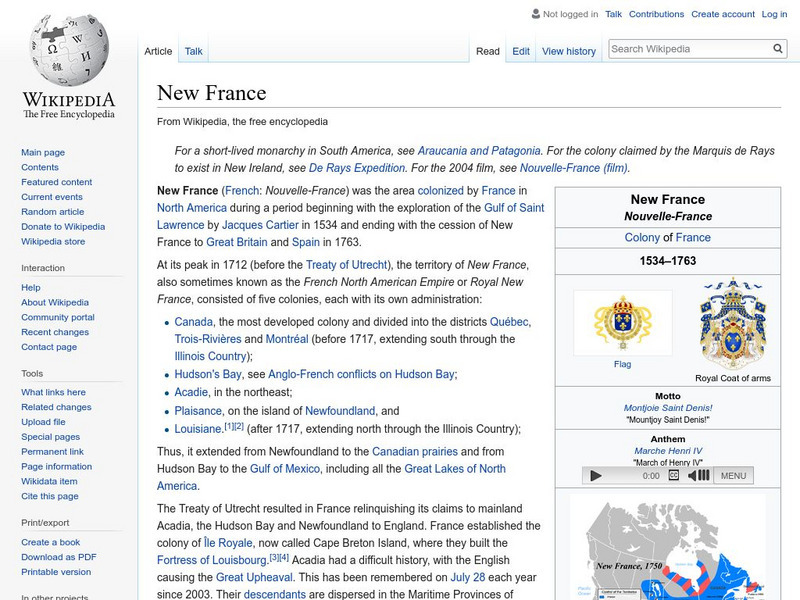Open Page information

tap(57, 466)
